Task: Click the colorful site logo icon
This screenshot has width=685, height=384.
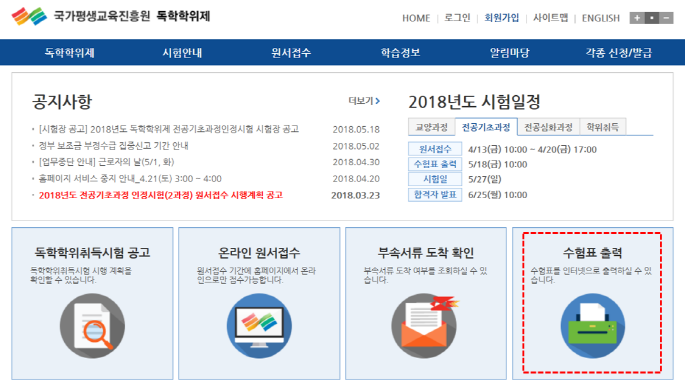Action: pyautogui.click(x=29, y=17)
